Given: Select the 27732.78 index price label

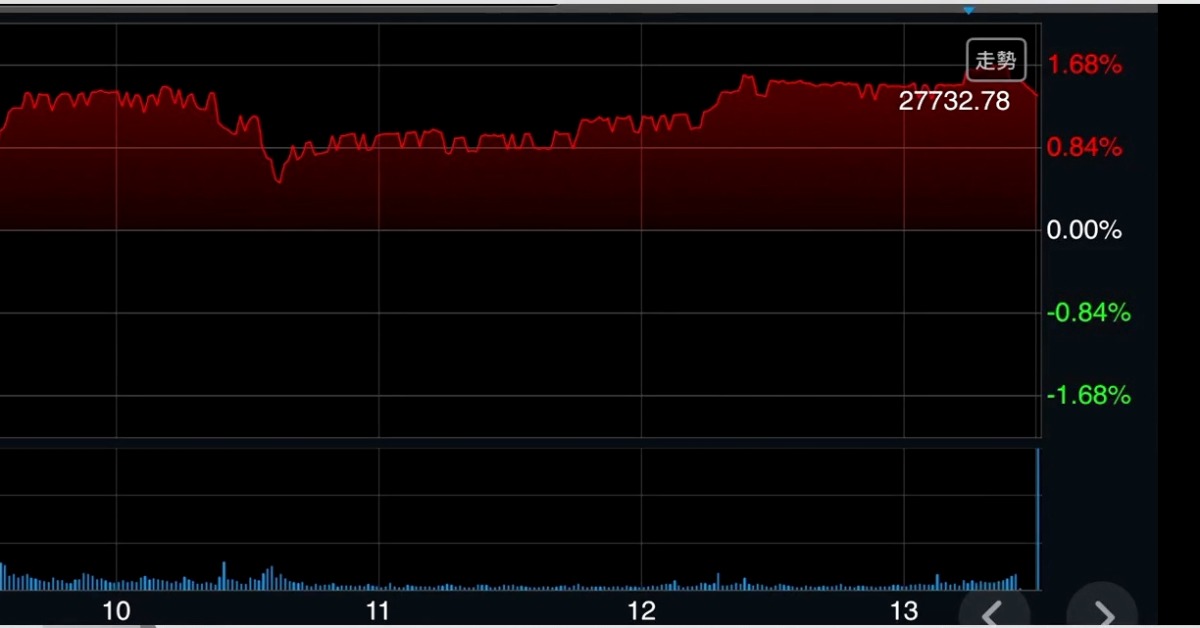Looking at the screenshot, I should [954, 101].
